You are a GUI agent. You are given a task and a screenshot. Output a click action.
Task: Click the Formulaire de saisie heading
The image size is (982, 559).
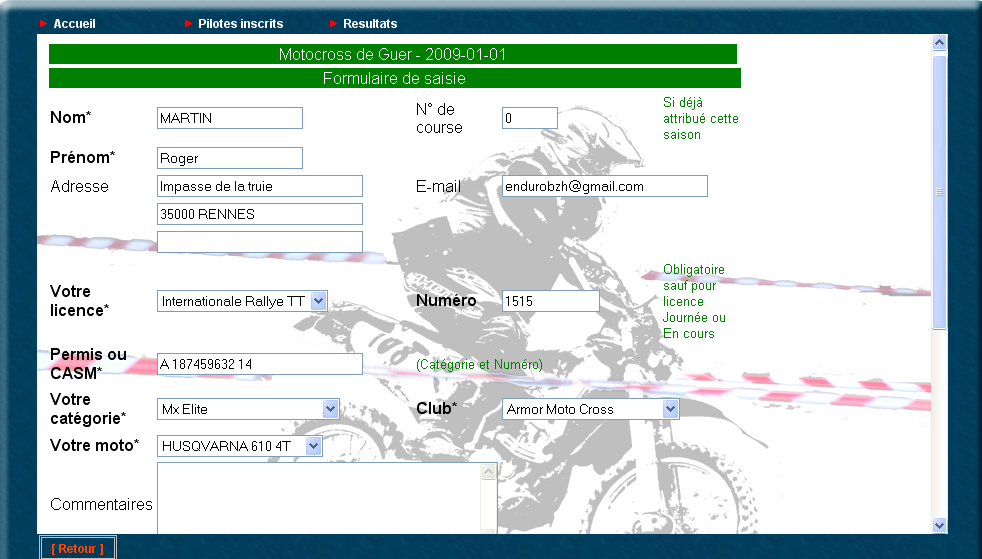tap(395, 78)
